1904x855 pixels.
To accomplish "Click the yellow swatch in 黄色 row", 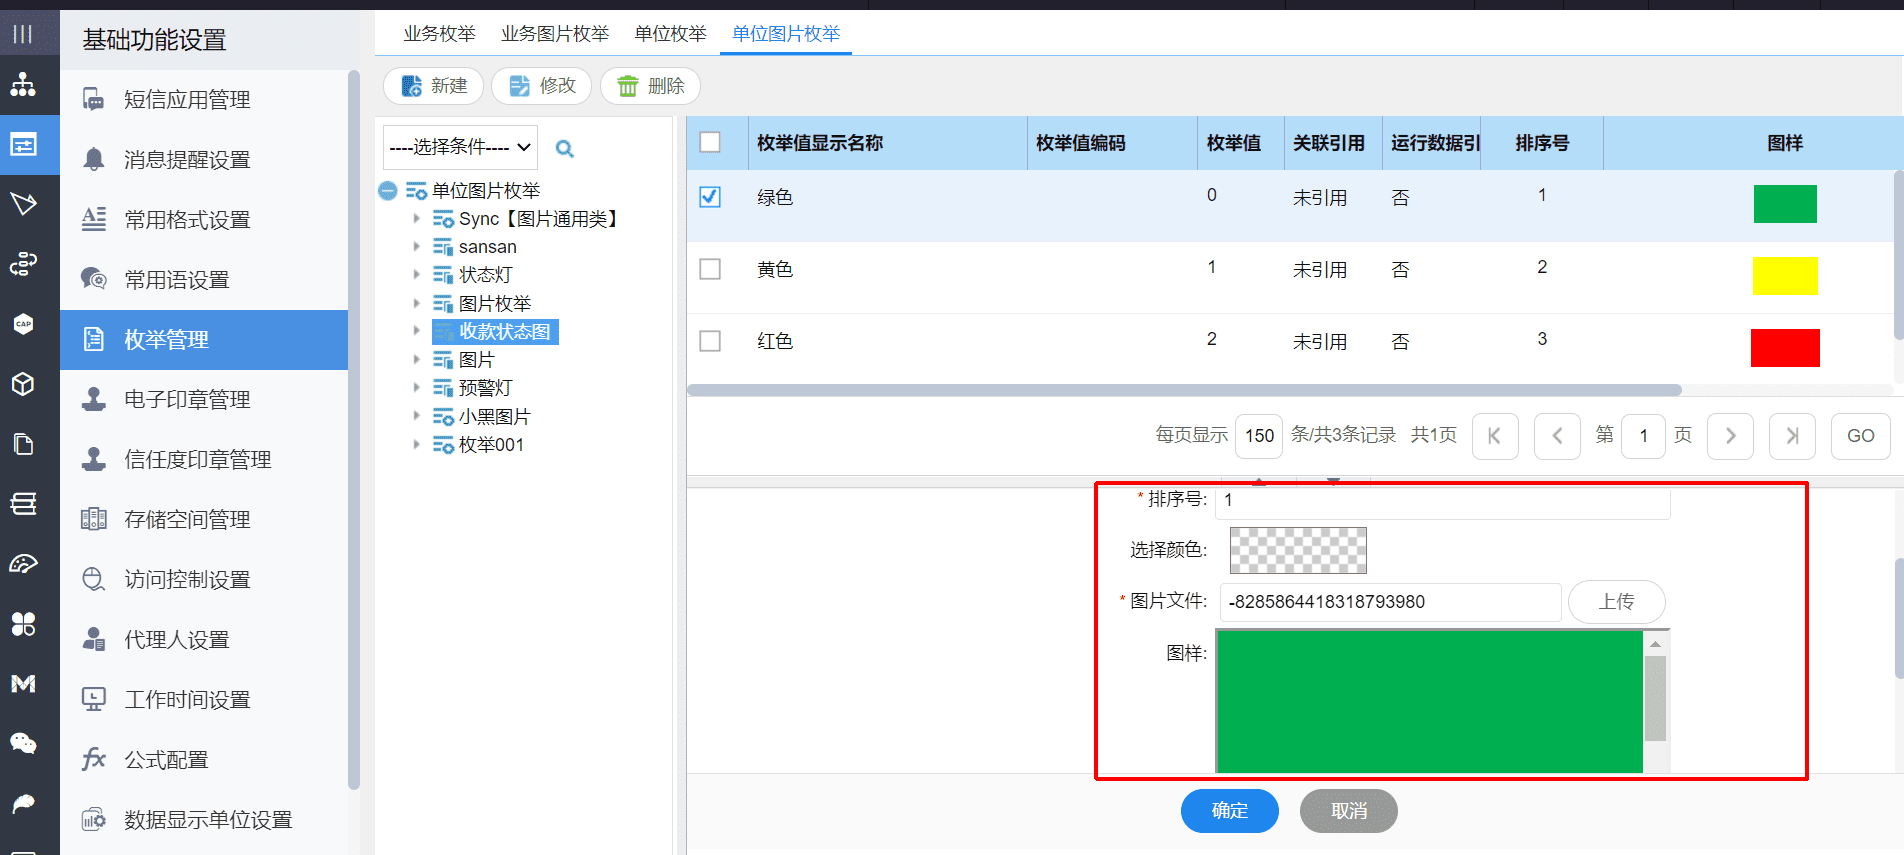I will (x=1785, y=276).
